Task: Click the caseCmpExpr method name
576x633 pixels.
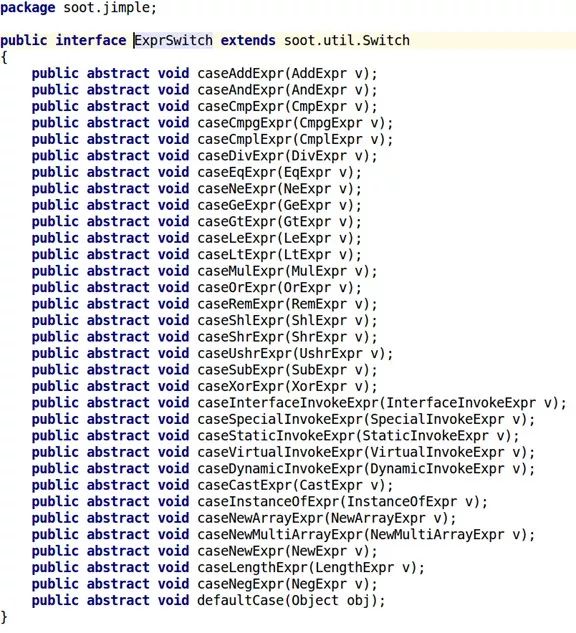Action: click(241, 107)
